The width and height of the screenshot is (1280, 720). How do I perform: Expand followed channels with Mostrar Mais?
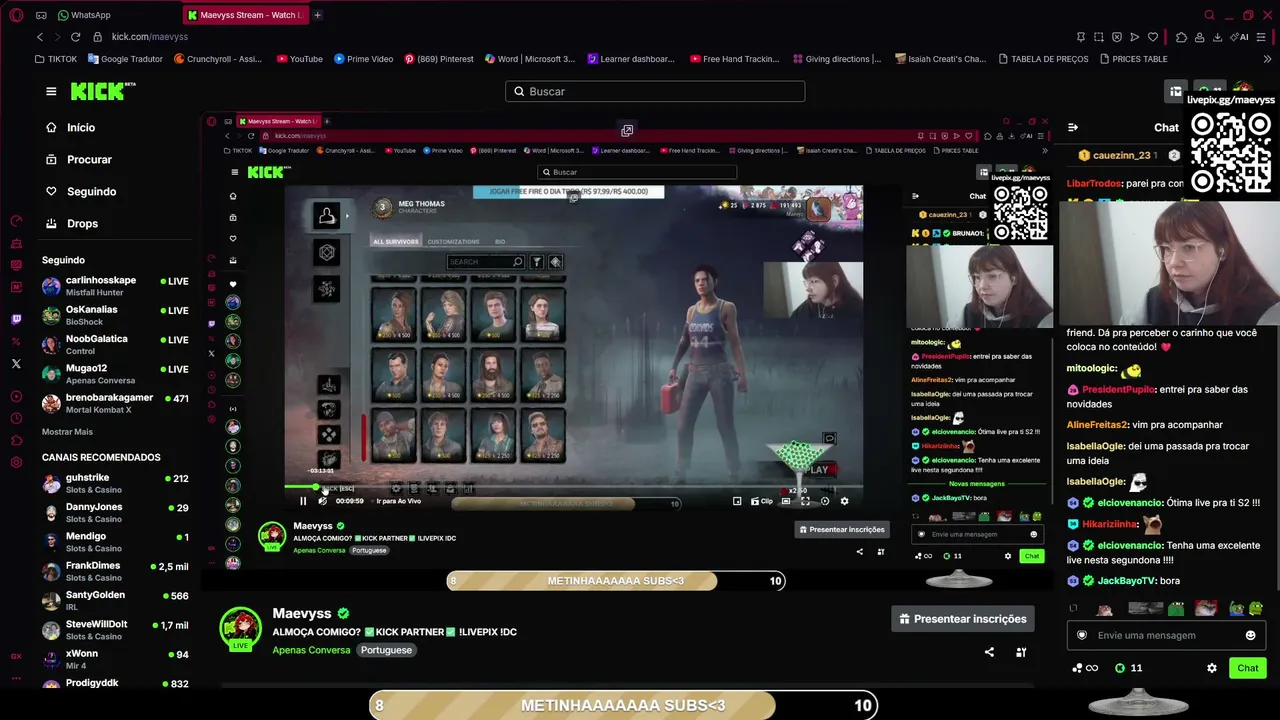(x=67, y=432)
